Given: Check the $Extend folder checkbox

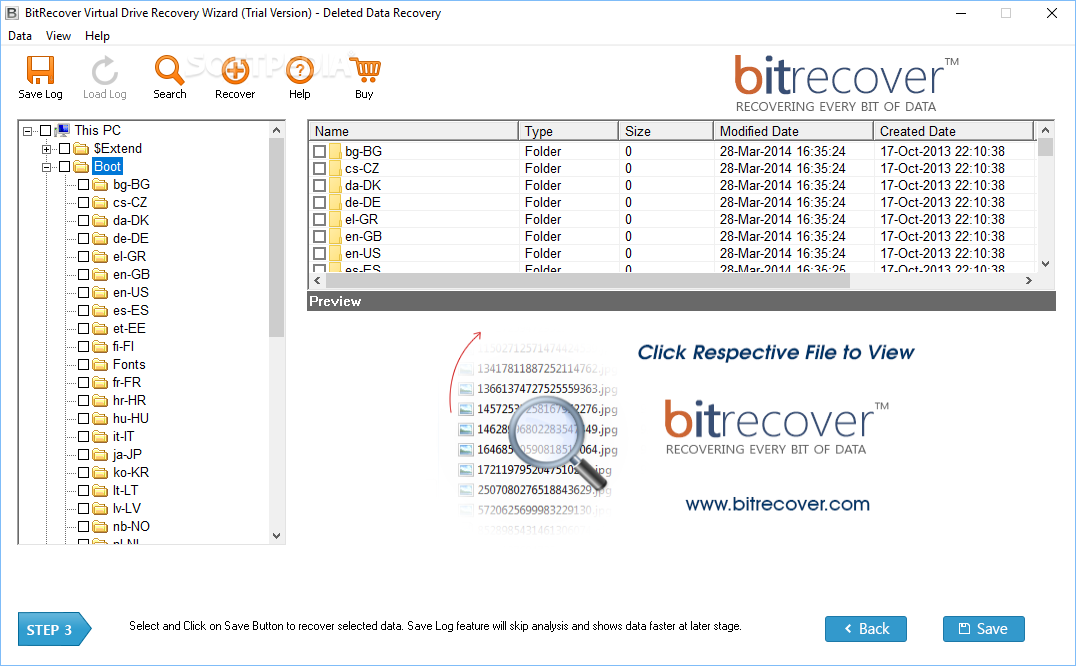Looking at the screenshot, I should 65,149.
